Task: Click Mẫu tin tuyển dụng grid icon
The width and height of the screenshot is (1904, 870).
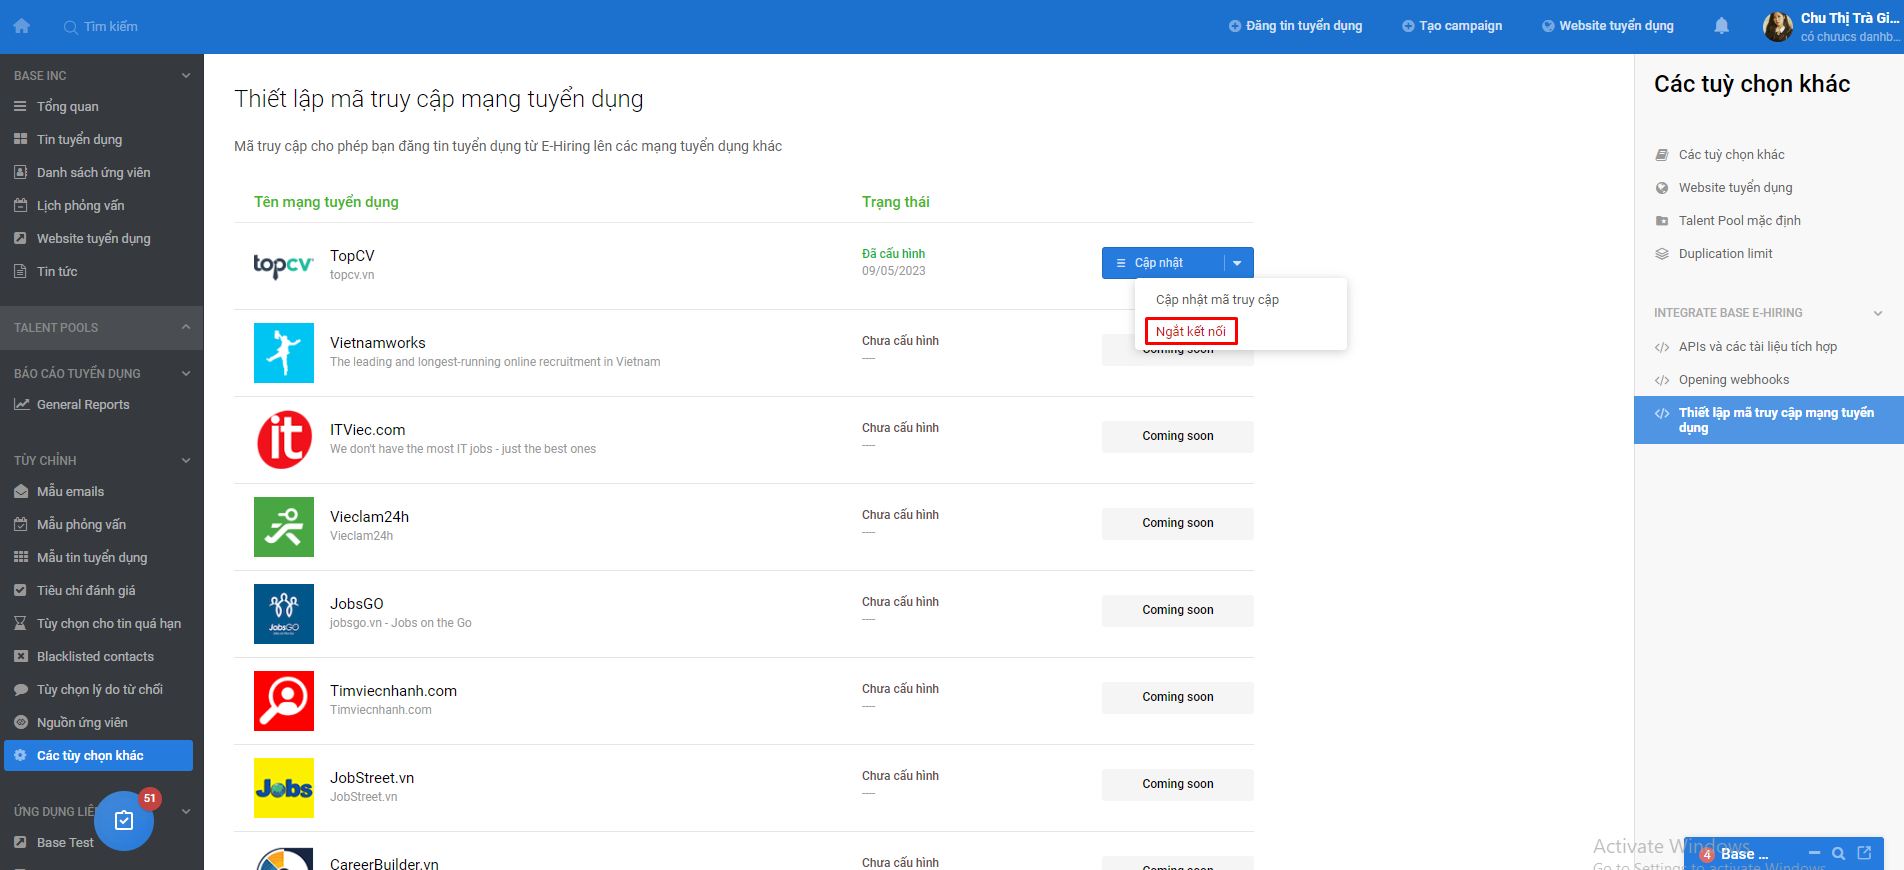Action: (20, 557)
